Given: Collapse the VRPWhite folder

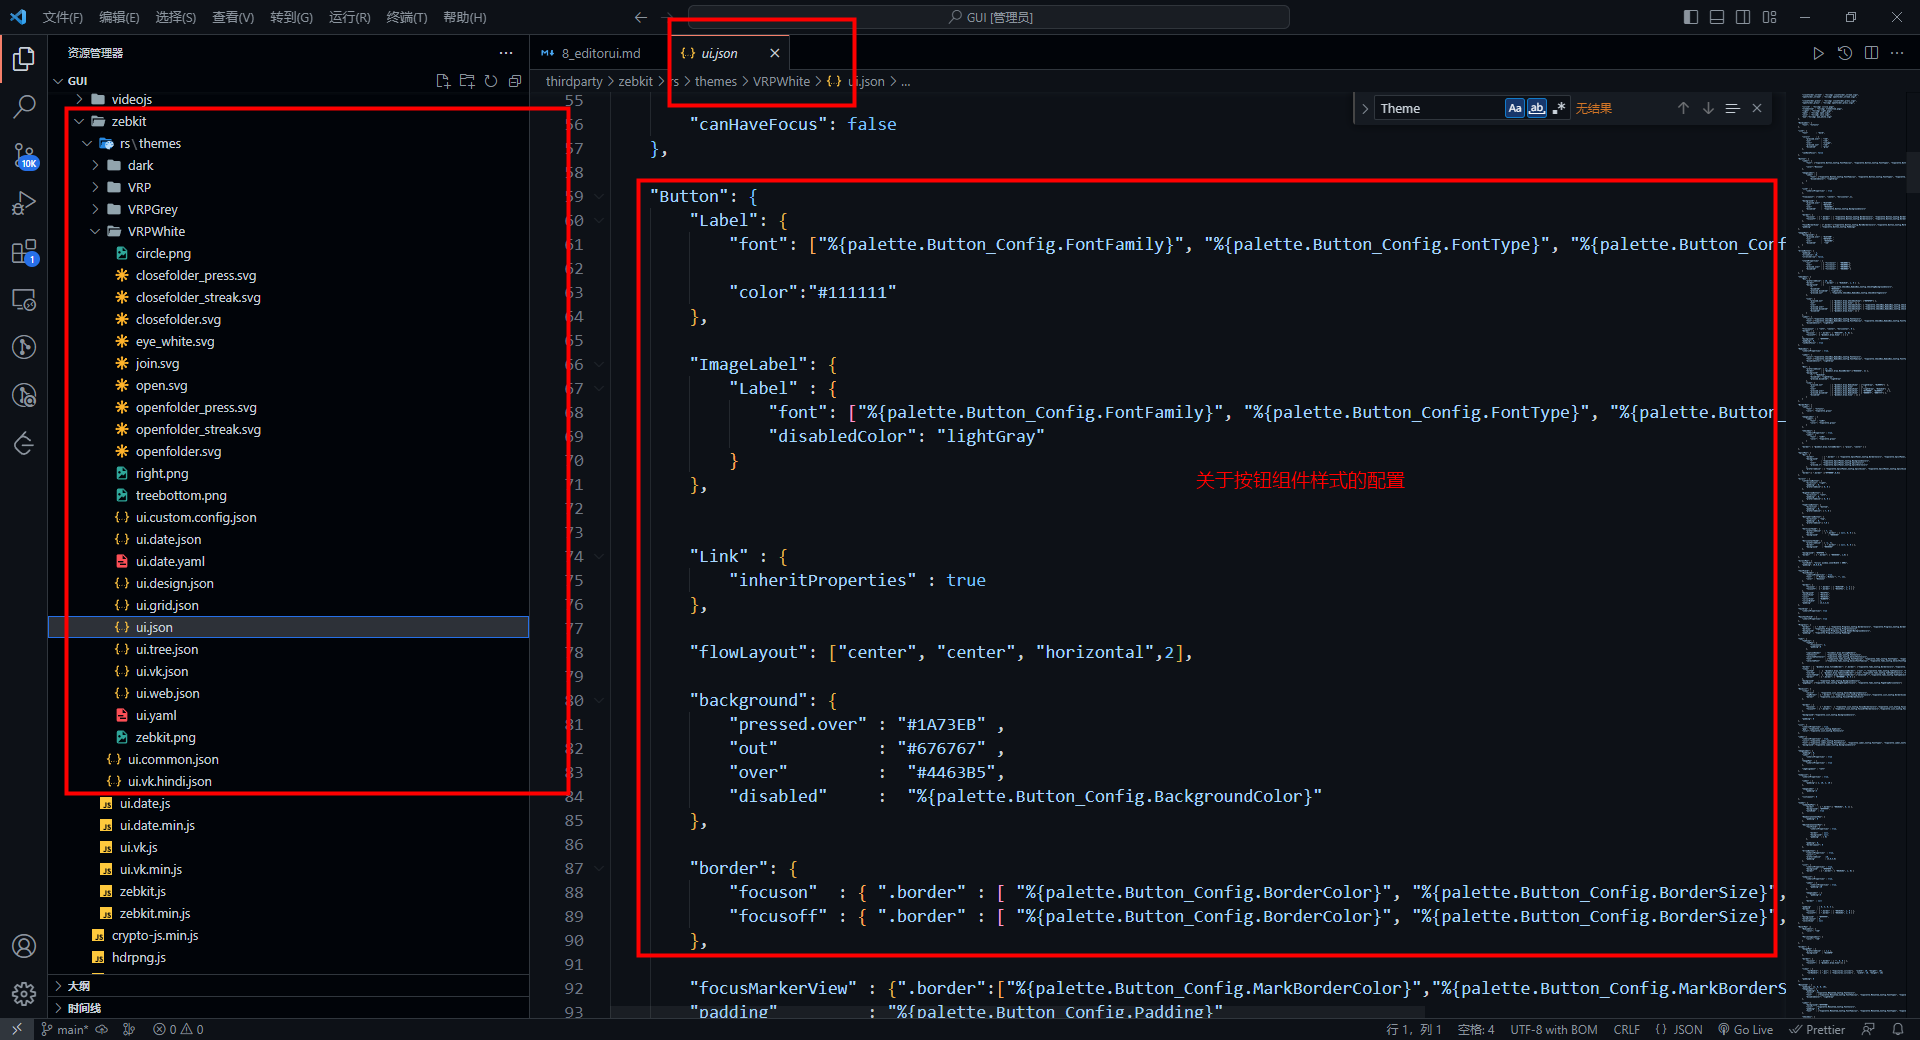Looking at the screenshot, I should click(95, 231).
